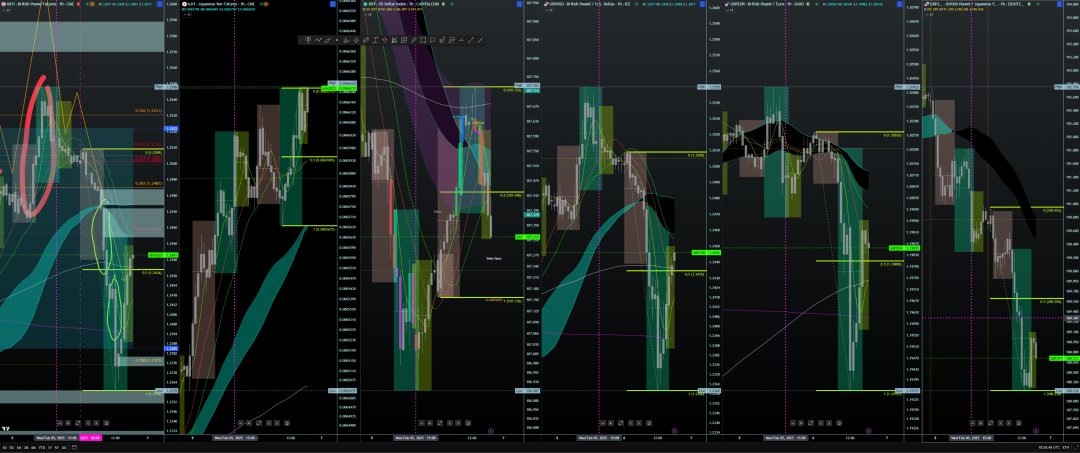
Task: Set range to All
Action: click(x=63, y=447)
